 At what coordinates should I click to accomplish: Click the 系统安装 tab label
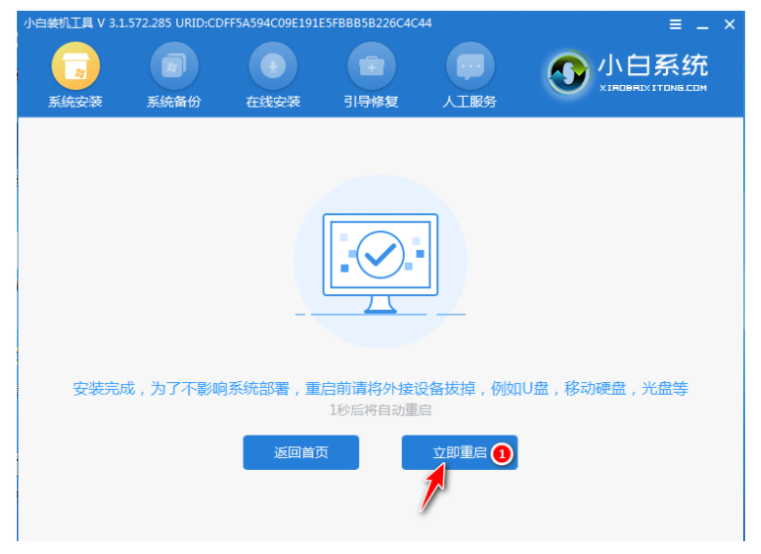tap(75, 101)
